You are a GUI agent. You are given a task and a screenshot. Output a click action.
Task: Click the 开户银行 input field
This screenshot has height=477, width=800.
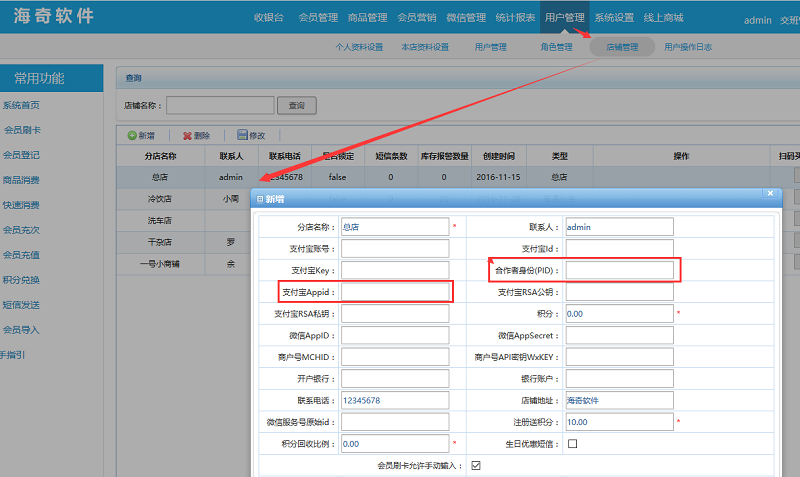tap(395, 379)
